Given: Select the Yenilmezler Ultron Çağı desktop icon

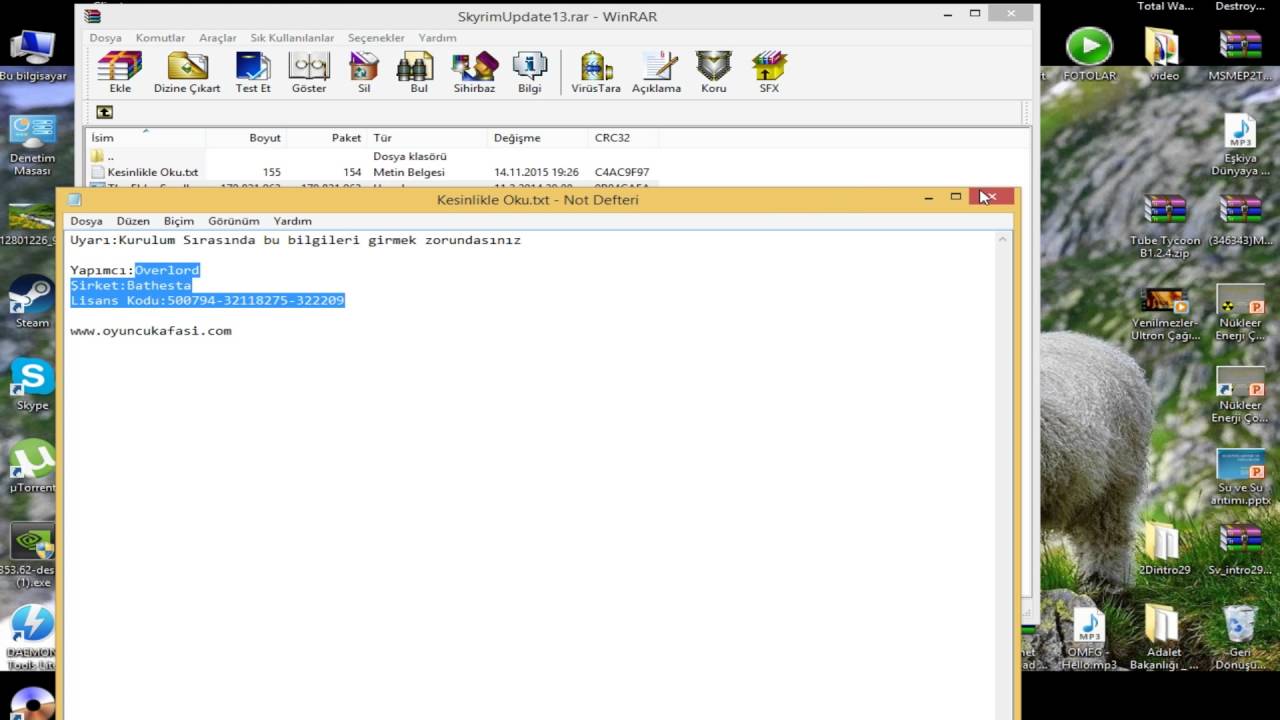Looking at the screenshot, I should point(1164,314).
